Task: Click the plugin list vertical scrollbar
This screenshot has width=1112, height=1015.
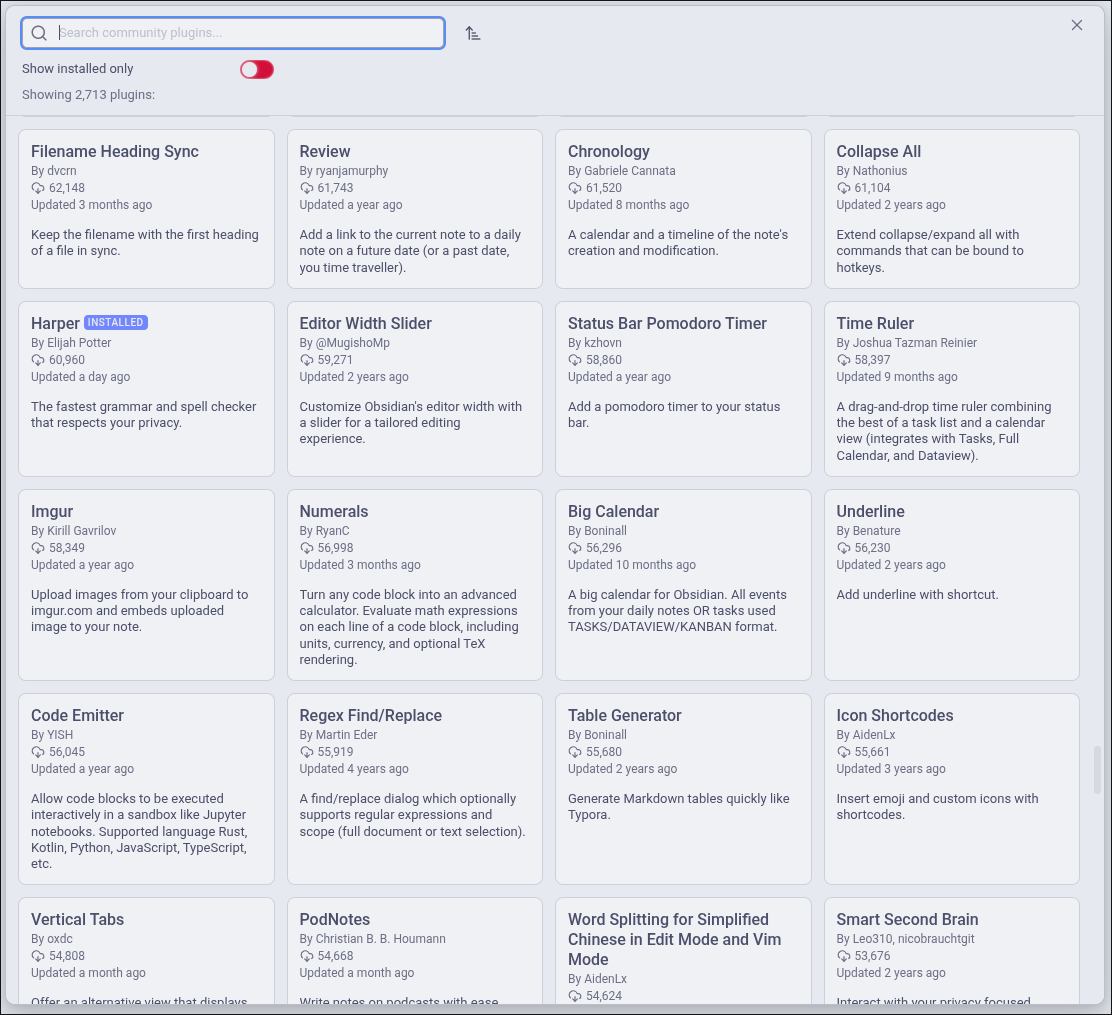Action: click(1097, 769)
